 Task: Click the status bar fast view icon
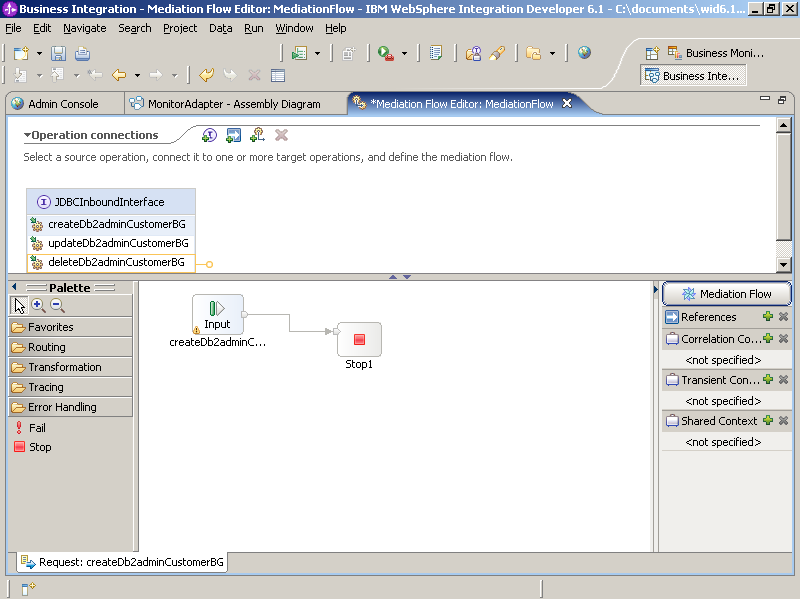click(28, 588)
